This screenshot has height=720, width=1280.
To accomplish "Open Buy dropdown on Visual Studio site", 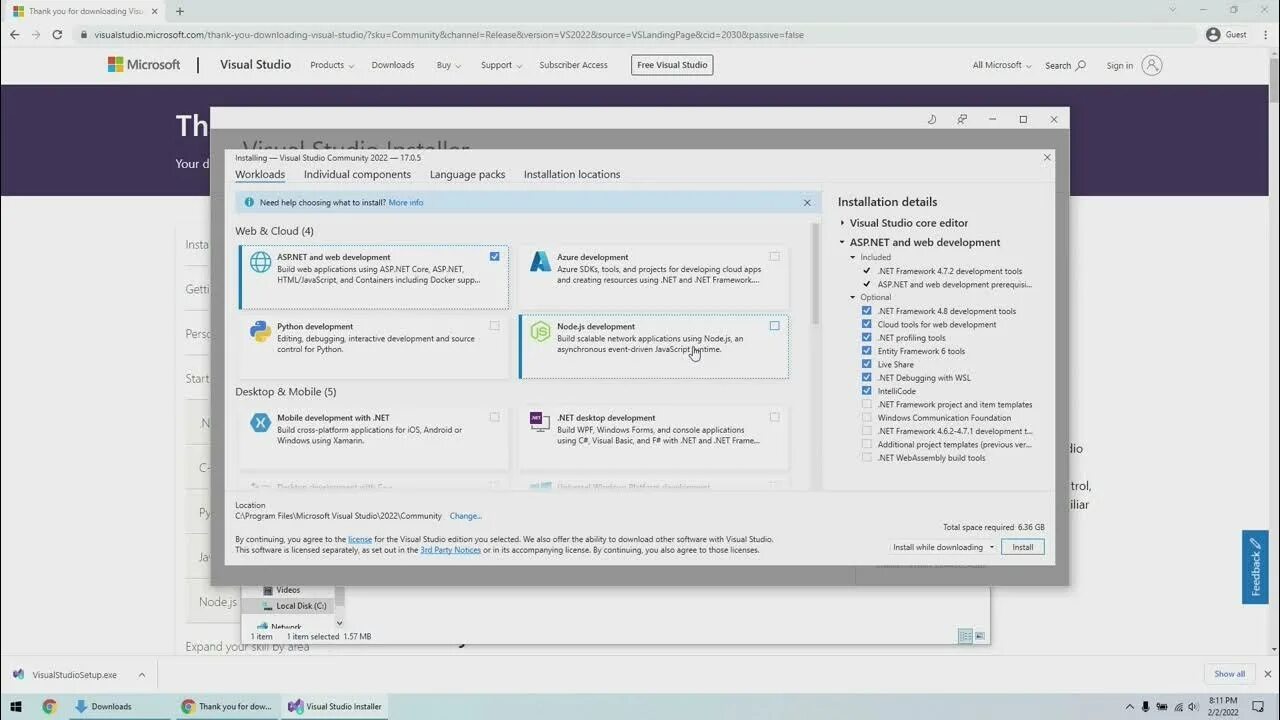I will pos(449,65).
